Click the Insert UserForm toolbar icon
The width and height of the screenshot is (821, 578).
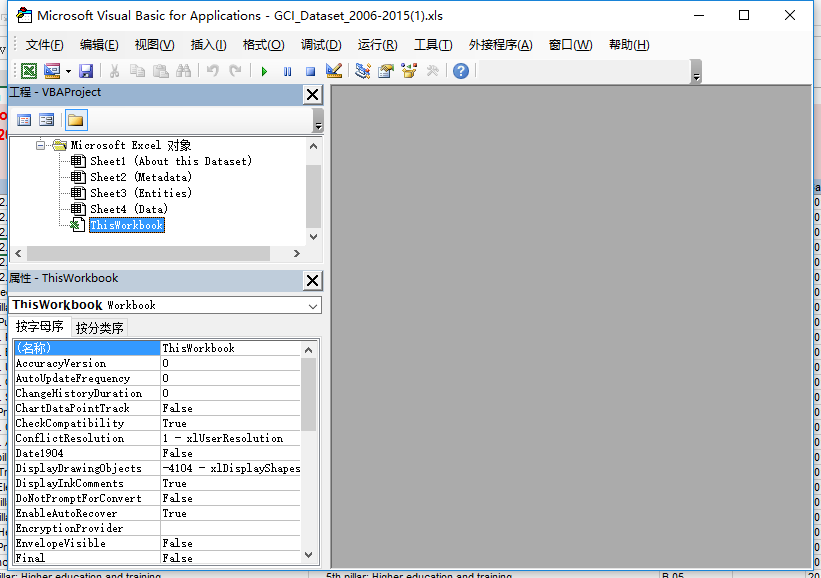click(x=52, y=71)
